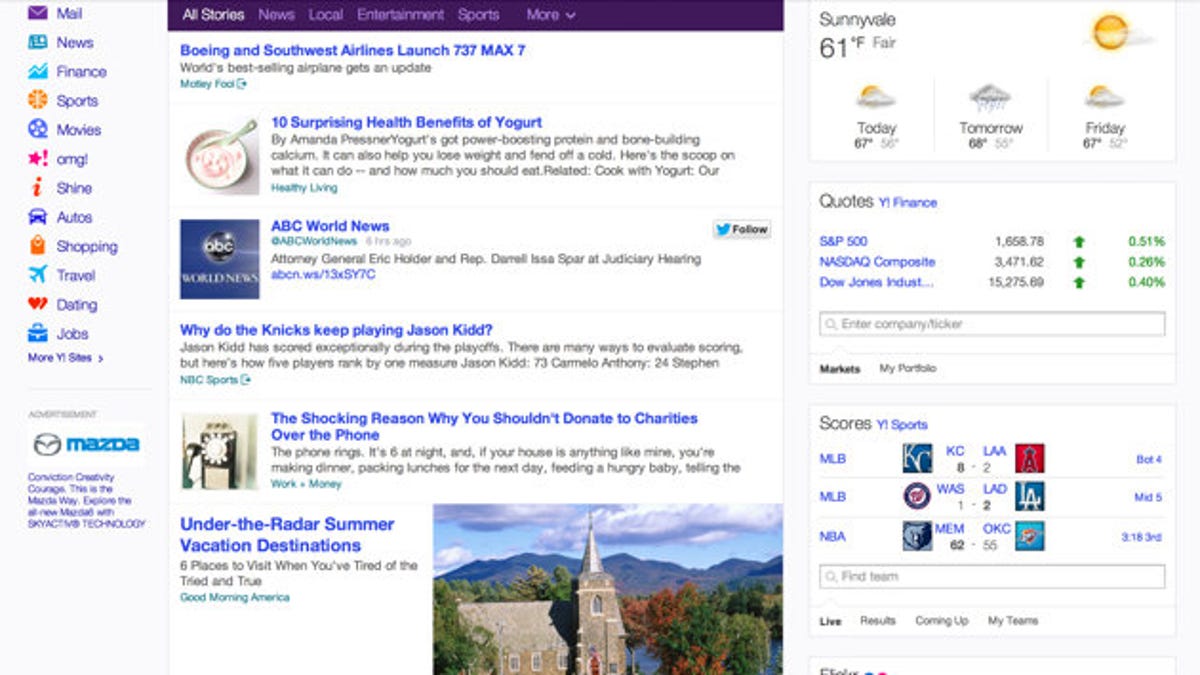Click the Autos car icon
Screen dimensions: 1200x675
[37, 216]
